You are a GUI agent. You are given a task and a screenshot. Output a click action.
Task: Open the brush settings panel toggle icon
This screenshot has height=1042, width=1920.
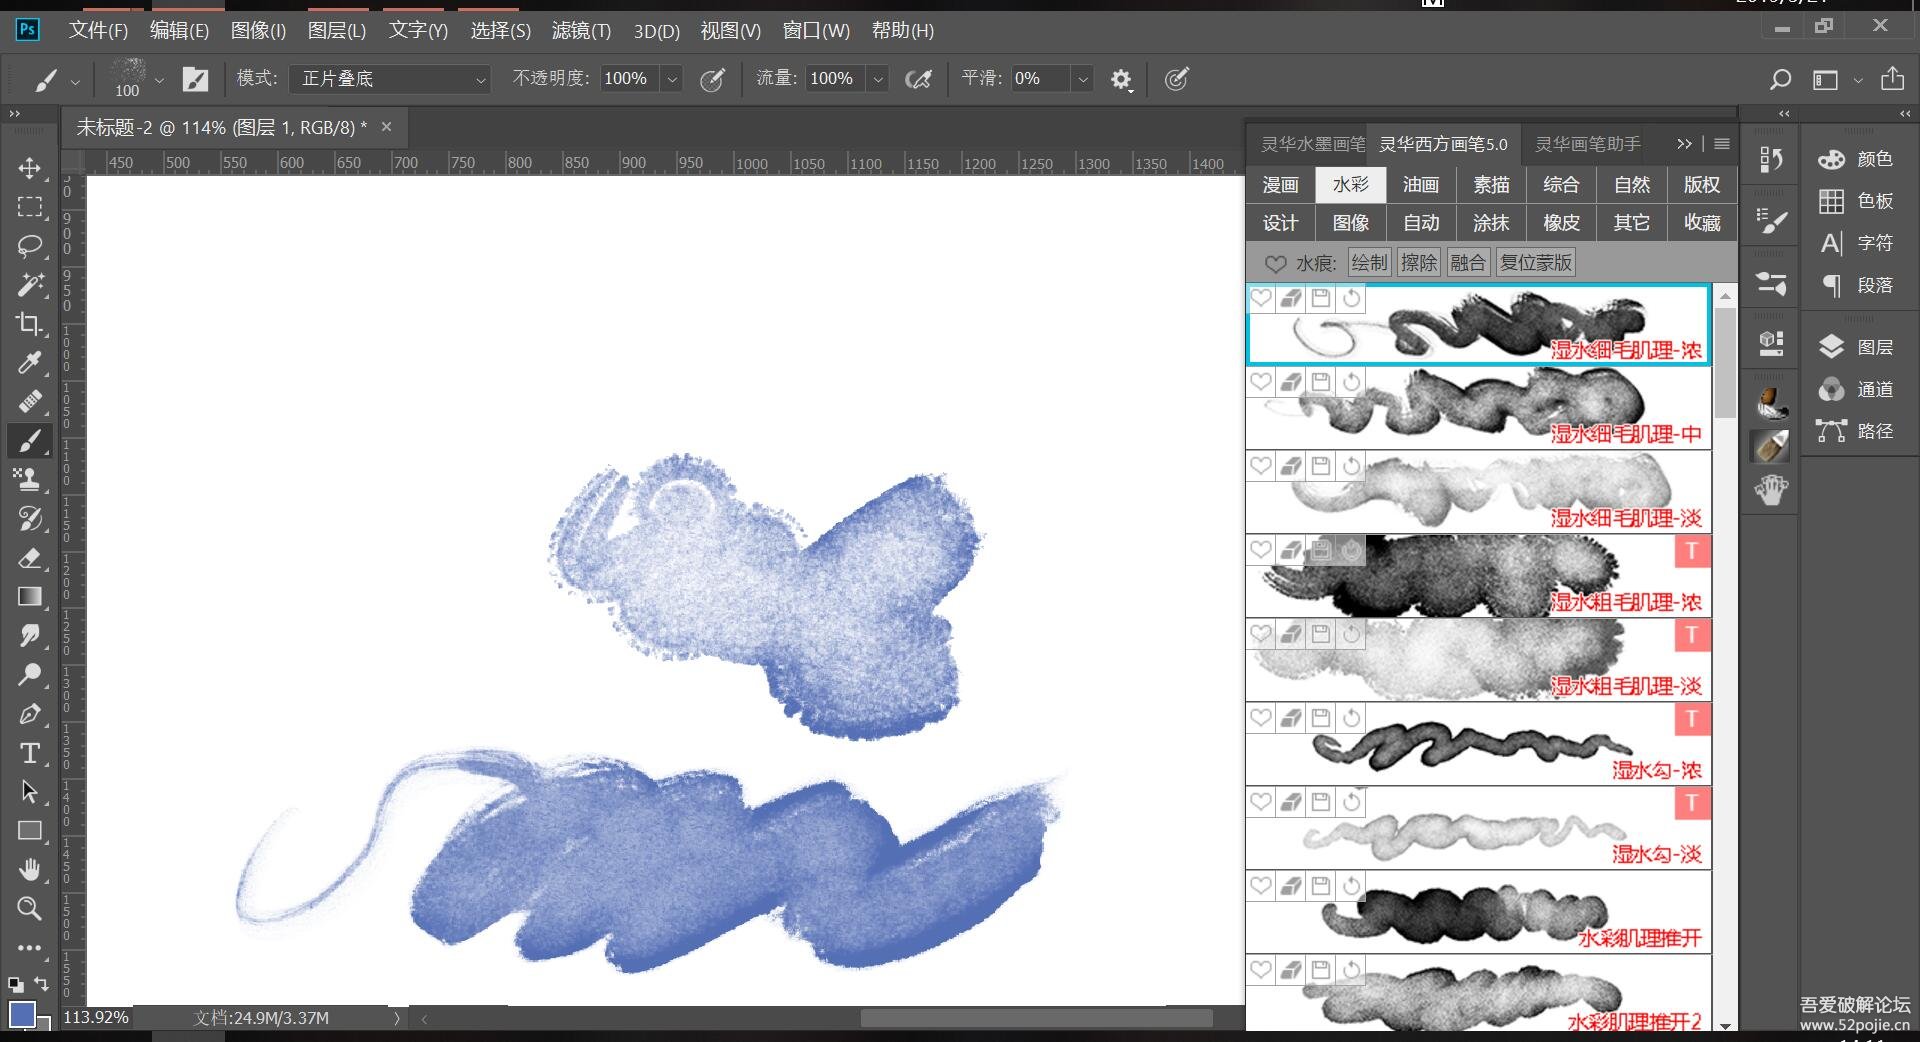click(195, 79)
